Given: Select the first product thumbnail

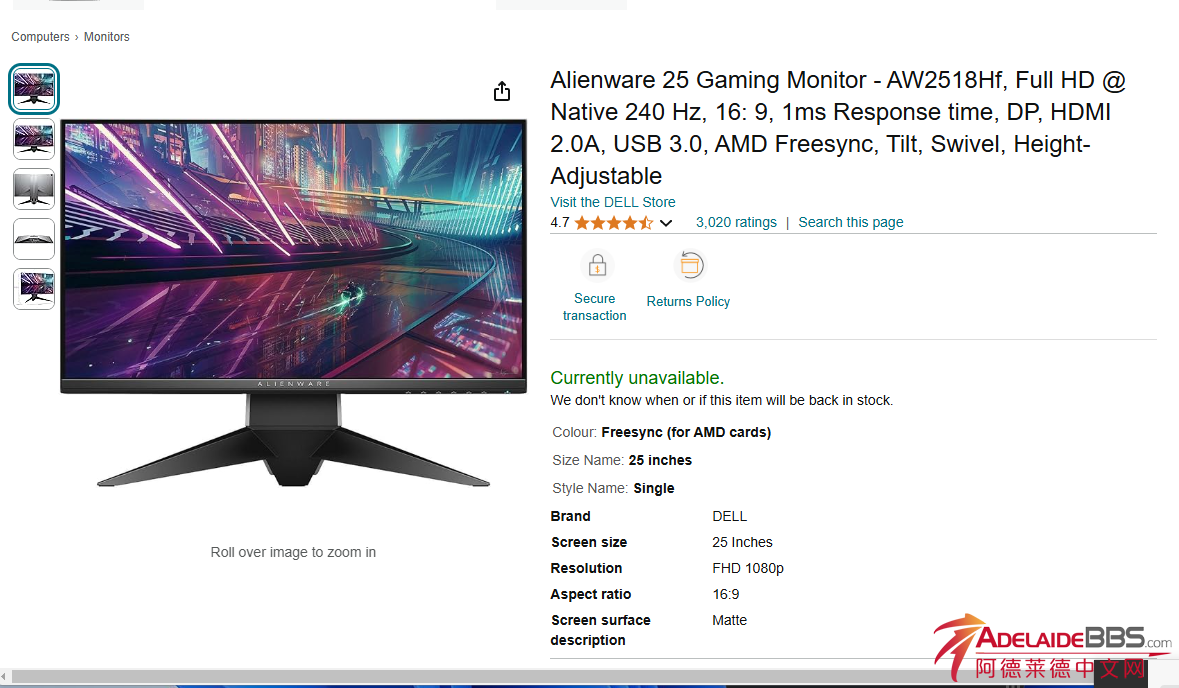Looking at the screenshot, I should click(34, 89).
